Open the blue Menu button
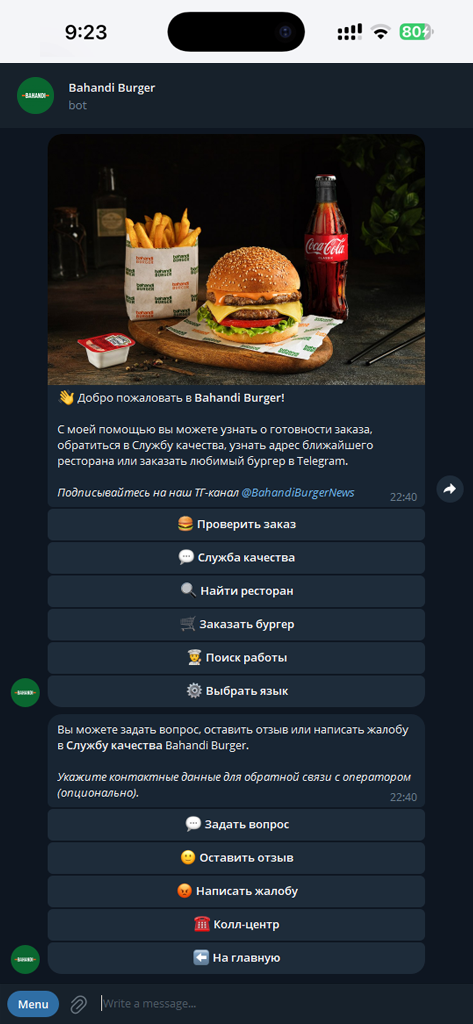The width and height of the screenshot is (473, 1024). pos(33,1004)
